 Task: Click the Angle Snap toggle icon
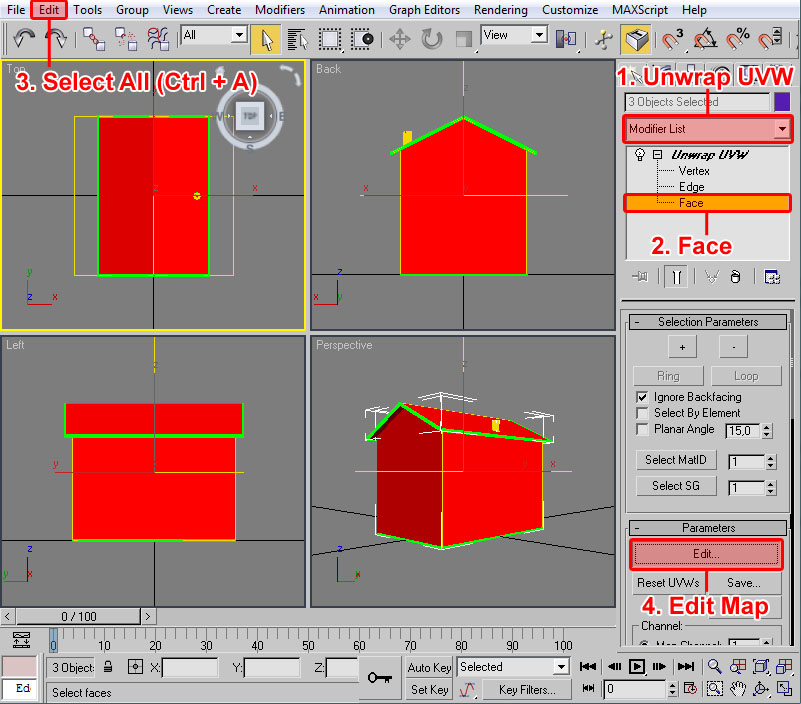(705, 39)
